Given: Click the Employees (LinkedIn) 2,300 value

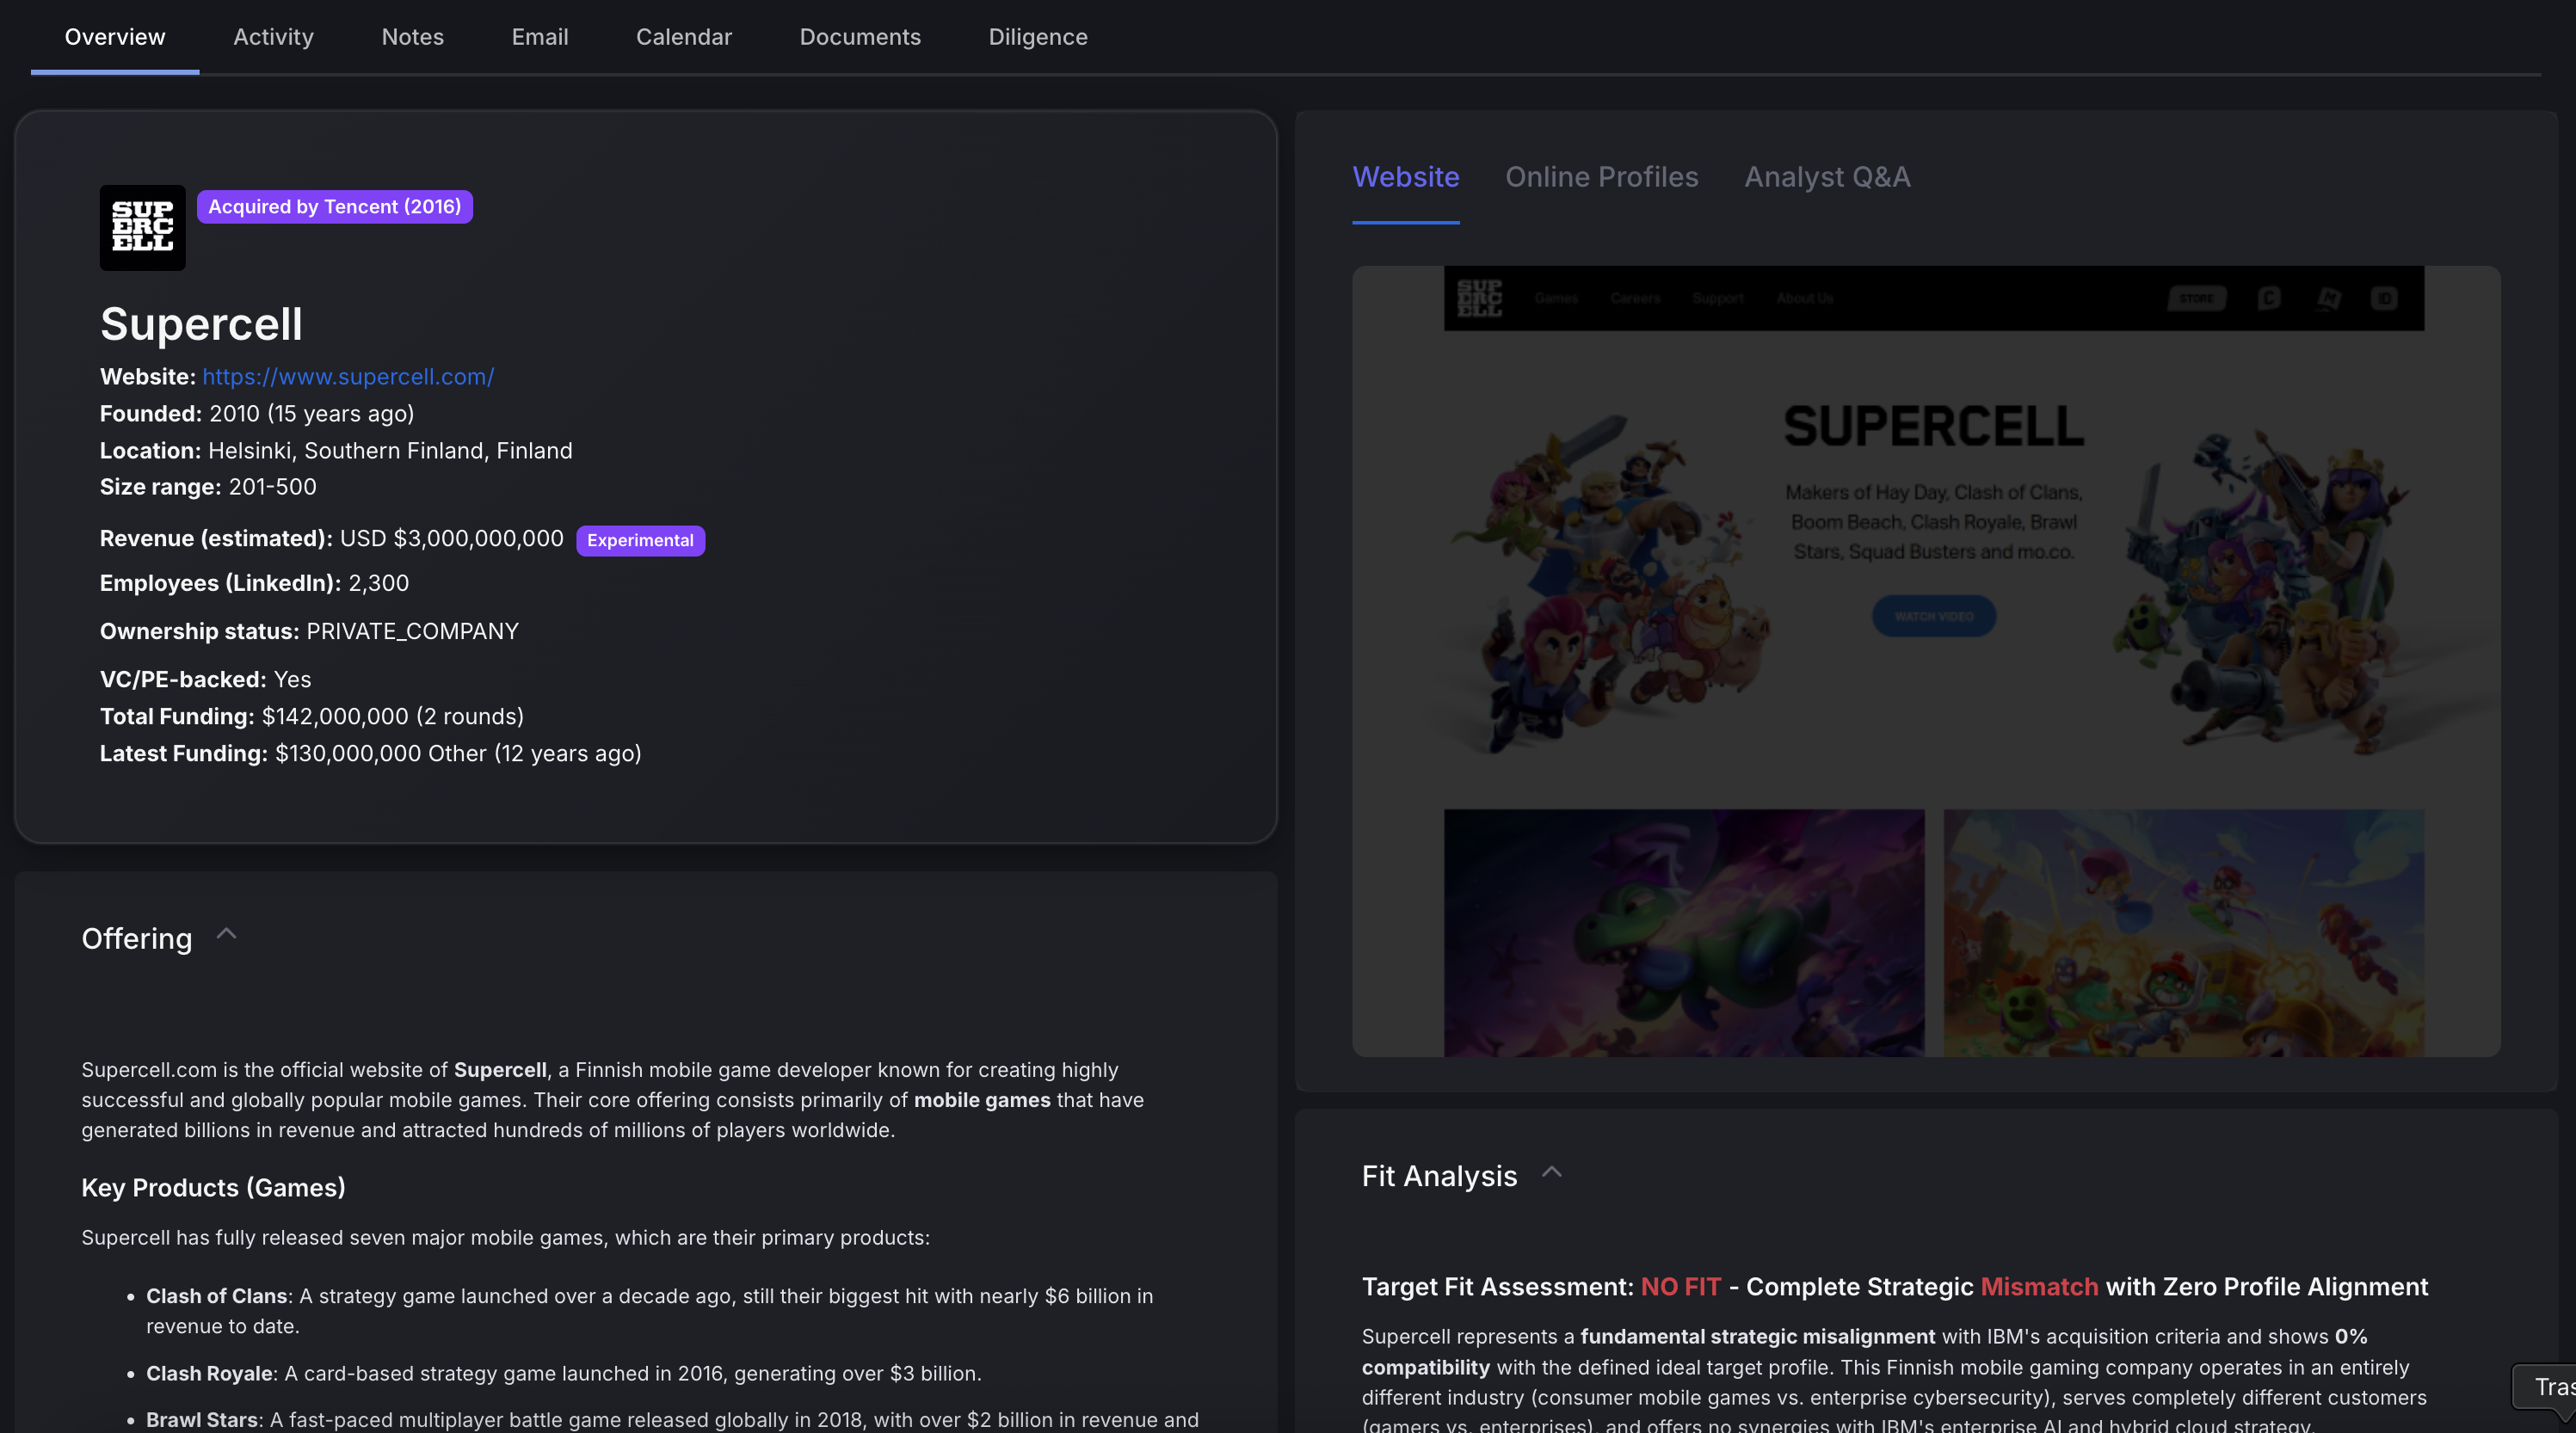Looking at the screenshot, I should point(378,583).
